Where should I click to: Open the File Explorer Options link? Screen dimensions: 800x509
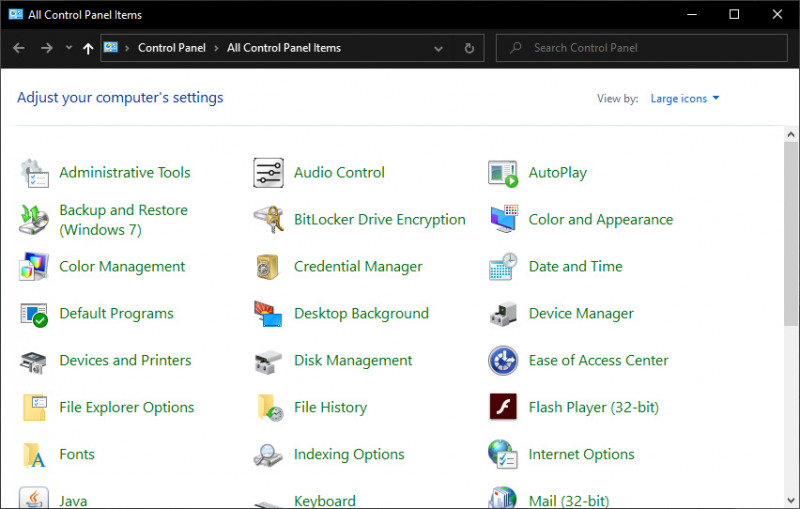click(127, 408)
